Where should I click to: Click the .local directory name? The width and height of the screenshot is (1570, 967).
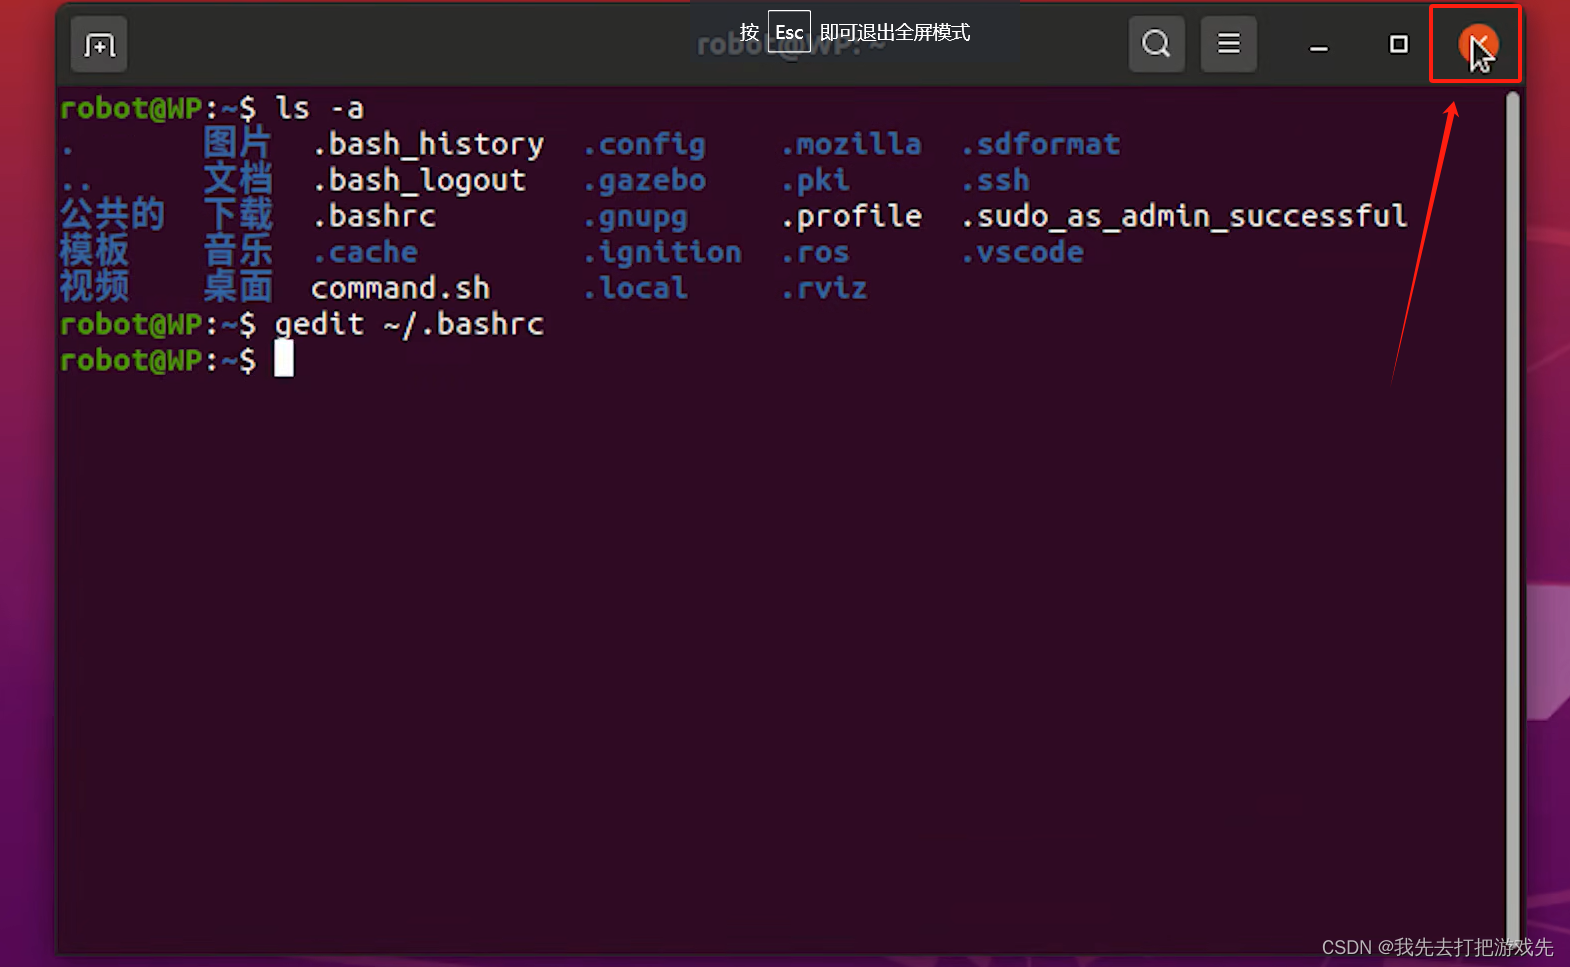(636, 289)
